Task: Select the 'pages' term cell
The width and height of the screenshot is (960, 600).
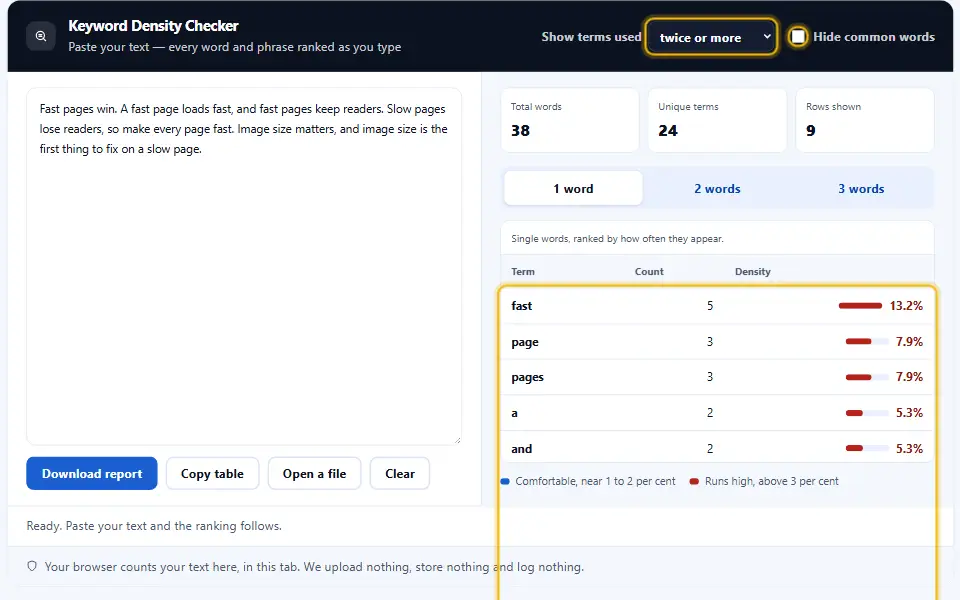Action: [527, 377]
